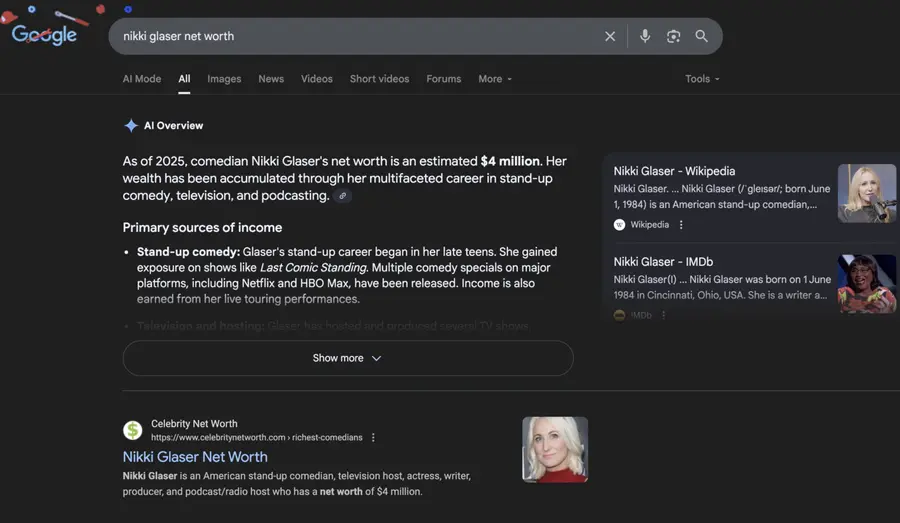
Task: Click the AI Overview source link icon
Action: point(343,196)
